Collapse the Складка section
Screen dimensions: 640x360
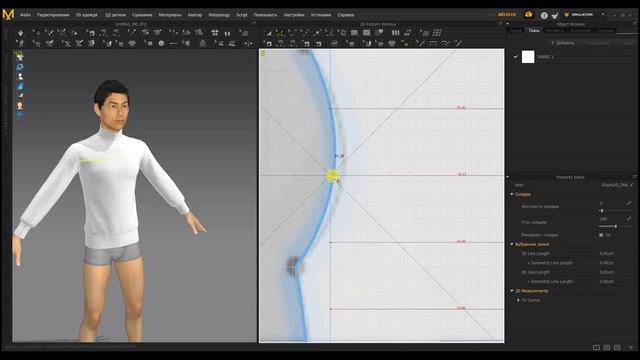click(512, 194)
